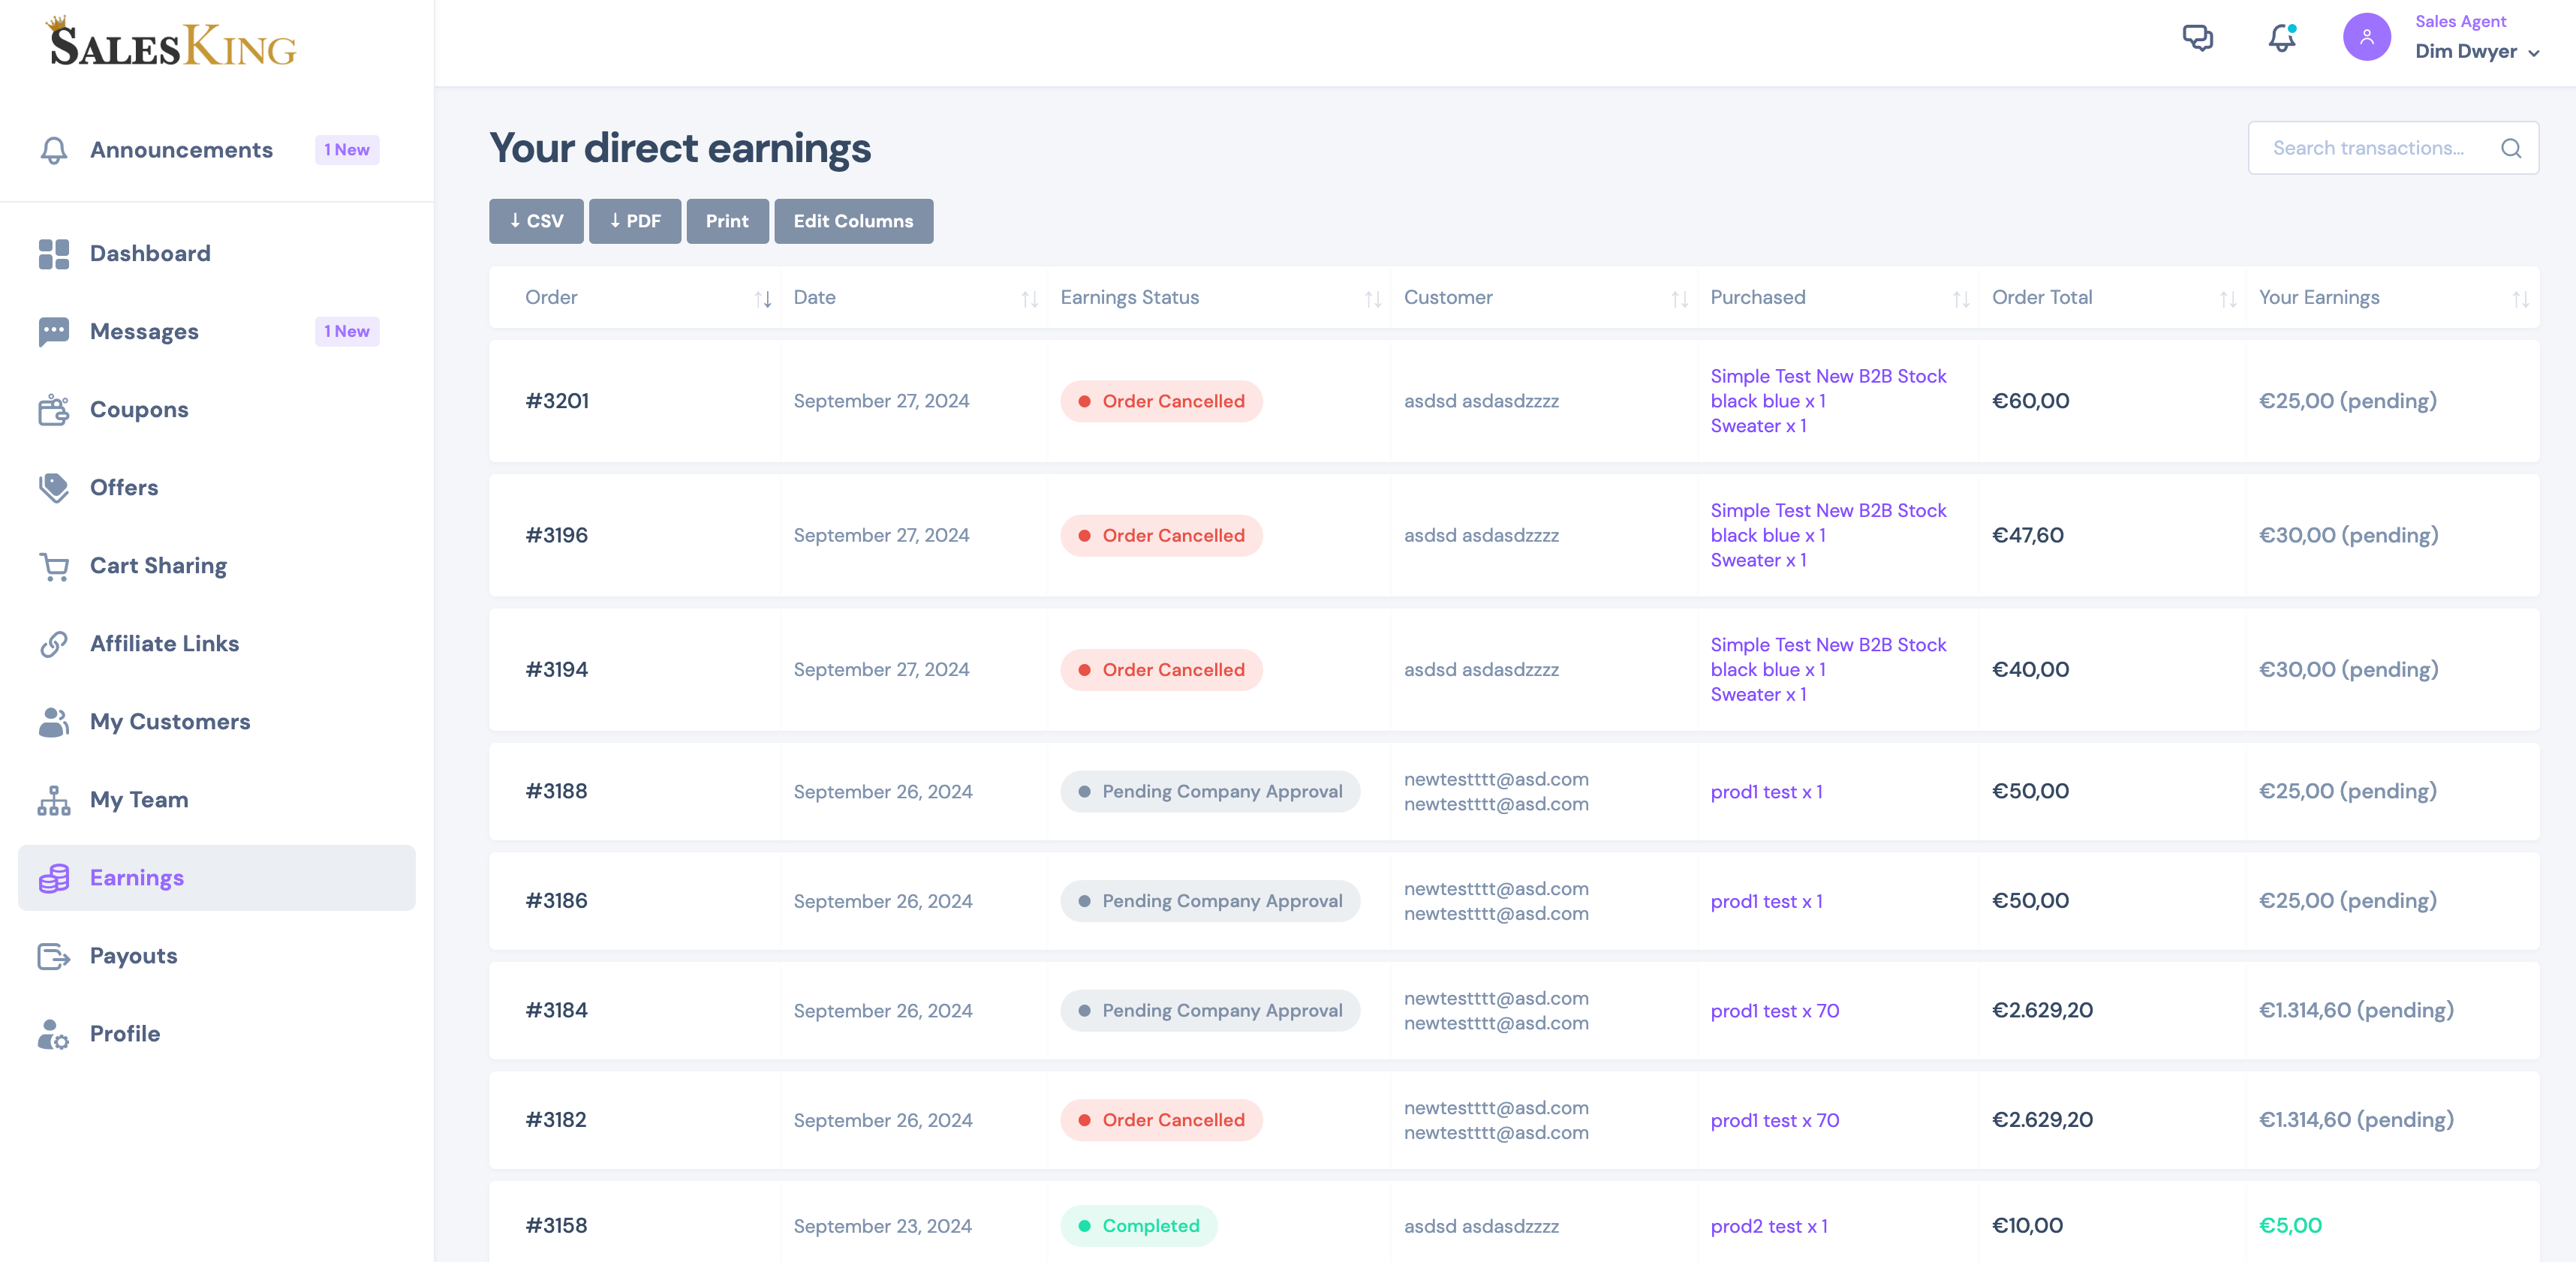Click the Cart Sharing sidebar icon
Image resolution: width=2576 pixels, height=1262 pixels.
click(56, 565)
